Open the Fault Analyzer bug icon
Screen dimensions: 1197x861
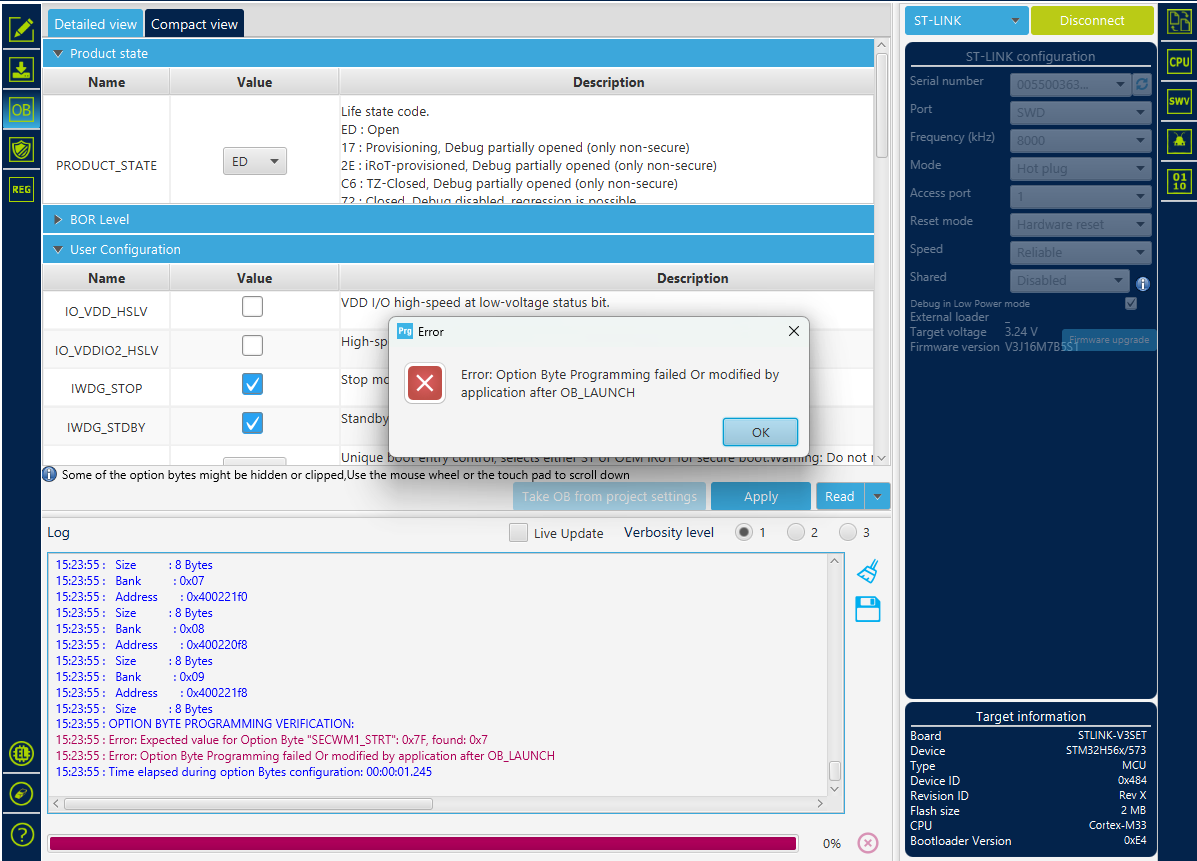[x=1178, y=140]
